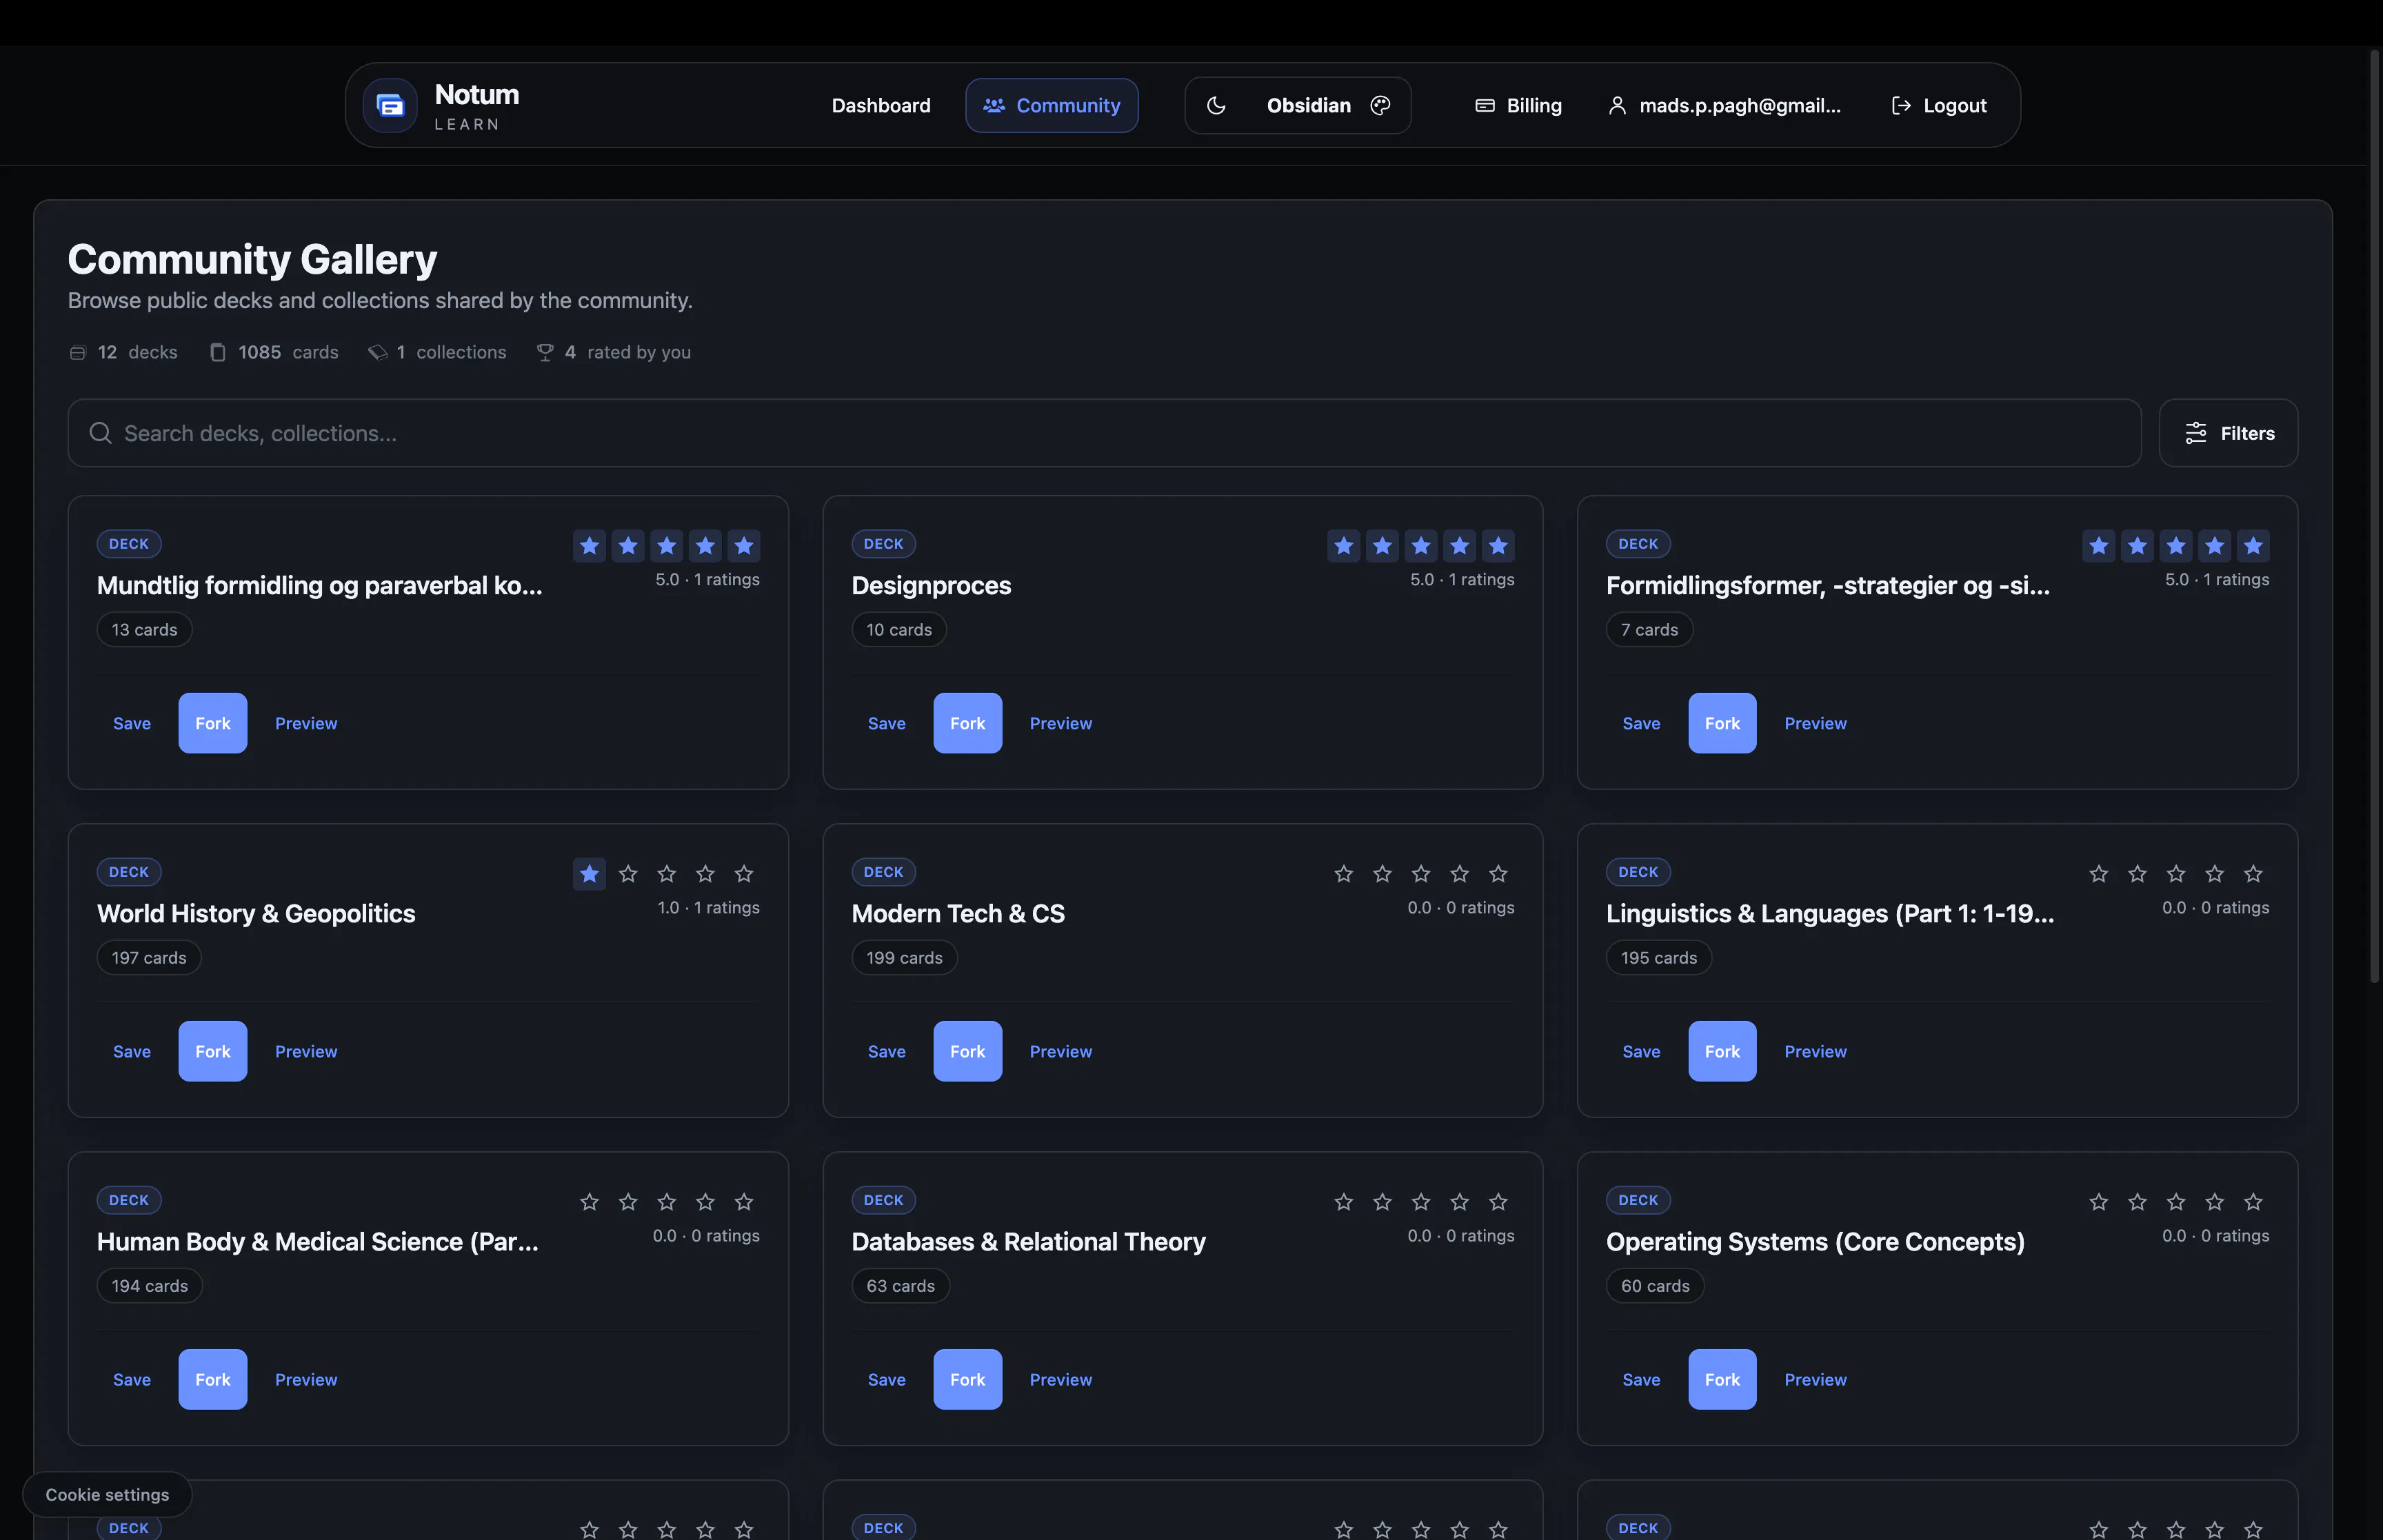Viewport: 2383px width, 1540px height.
Task: Preview the Modern Tech & CS deck
Action: 1061,1051
